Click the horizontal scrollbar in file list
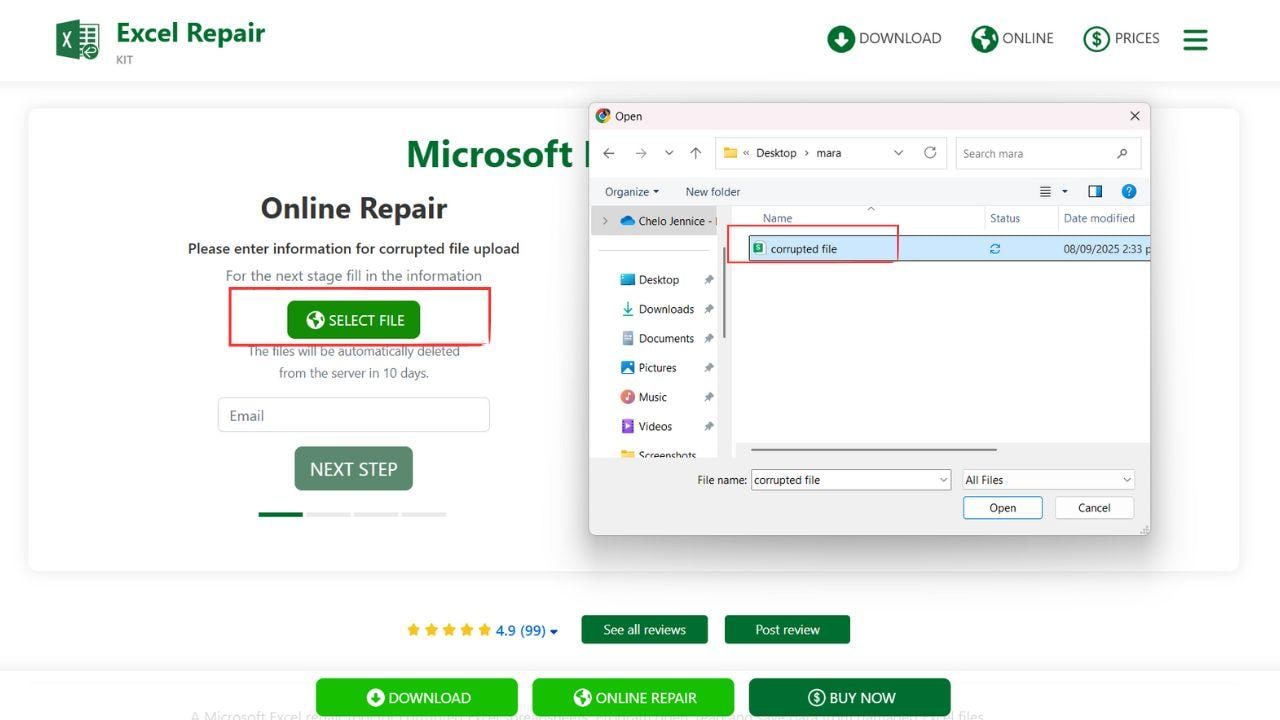This screenshot has height=720, width=1280. click(873, 450)
